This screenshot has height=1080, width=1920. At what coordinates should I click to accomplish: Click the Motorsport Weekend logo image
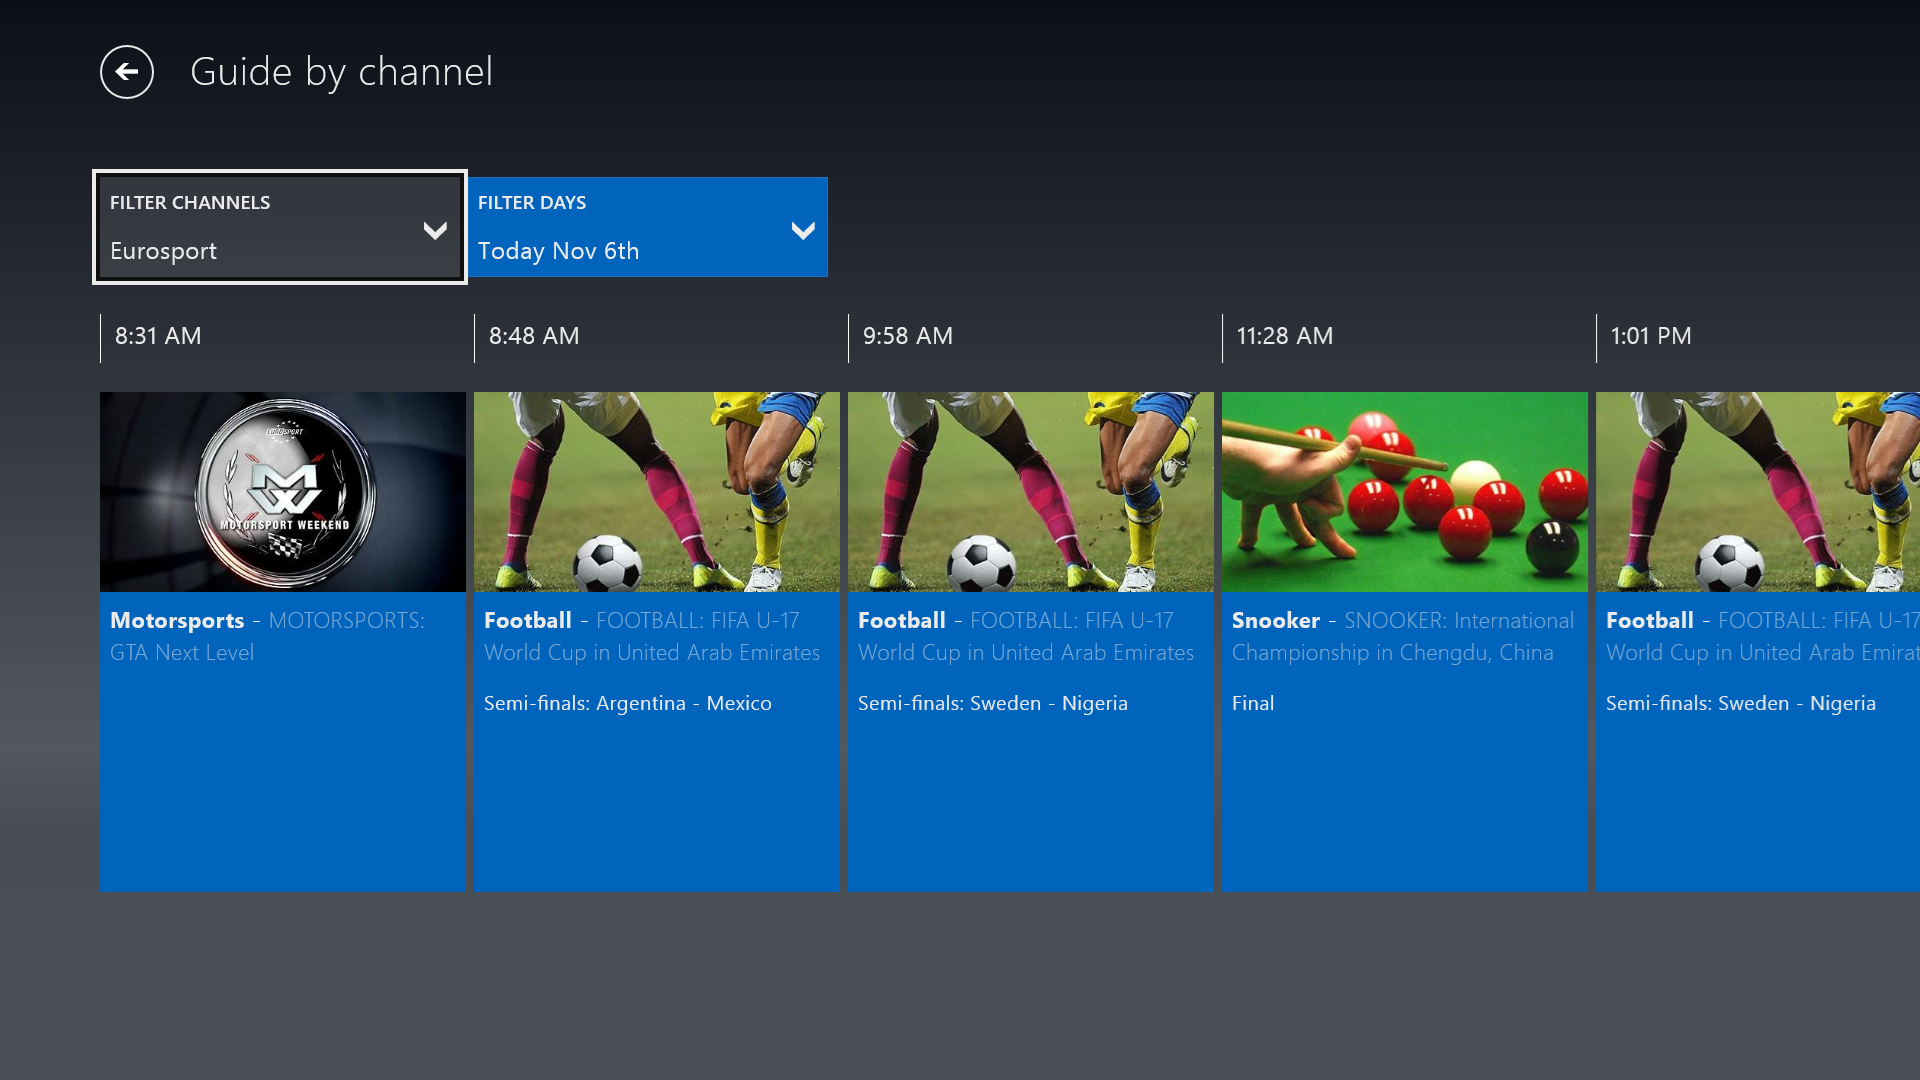(283, 491)
